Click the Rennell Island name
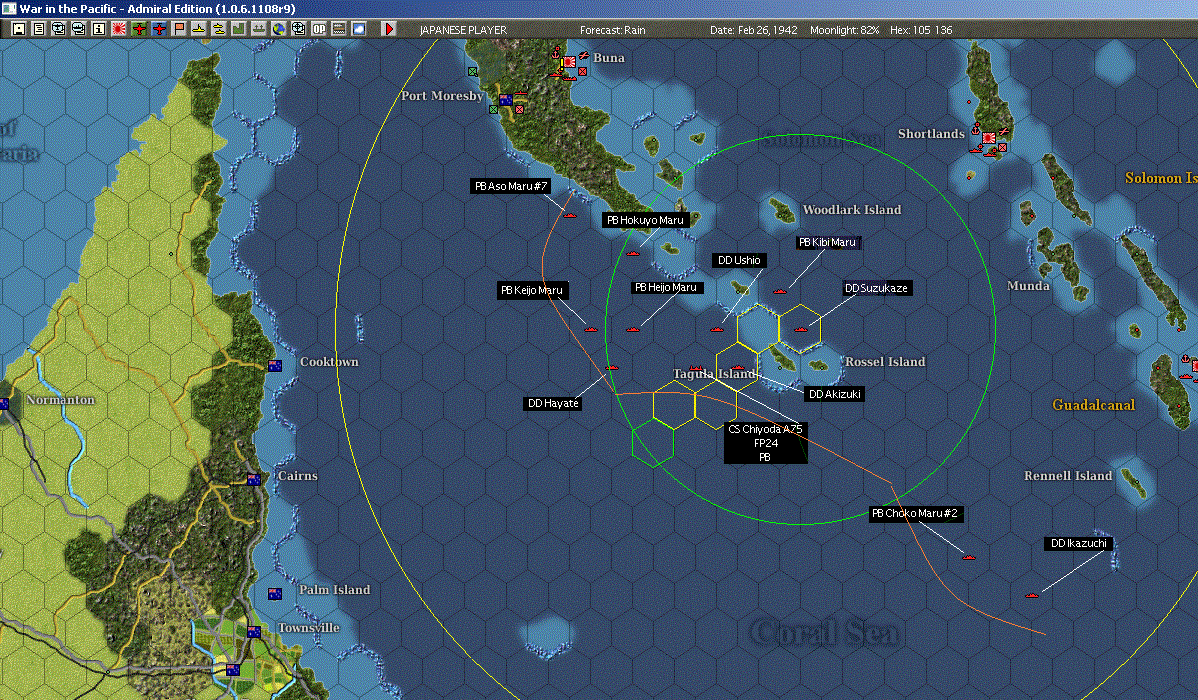The height and width of the screenshot is (700, 1198). tap(1068, 475)
